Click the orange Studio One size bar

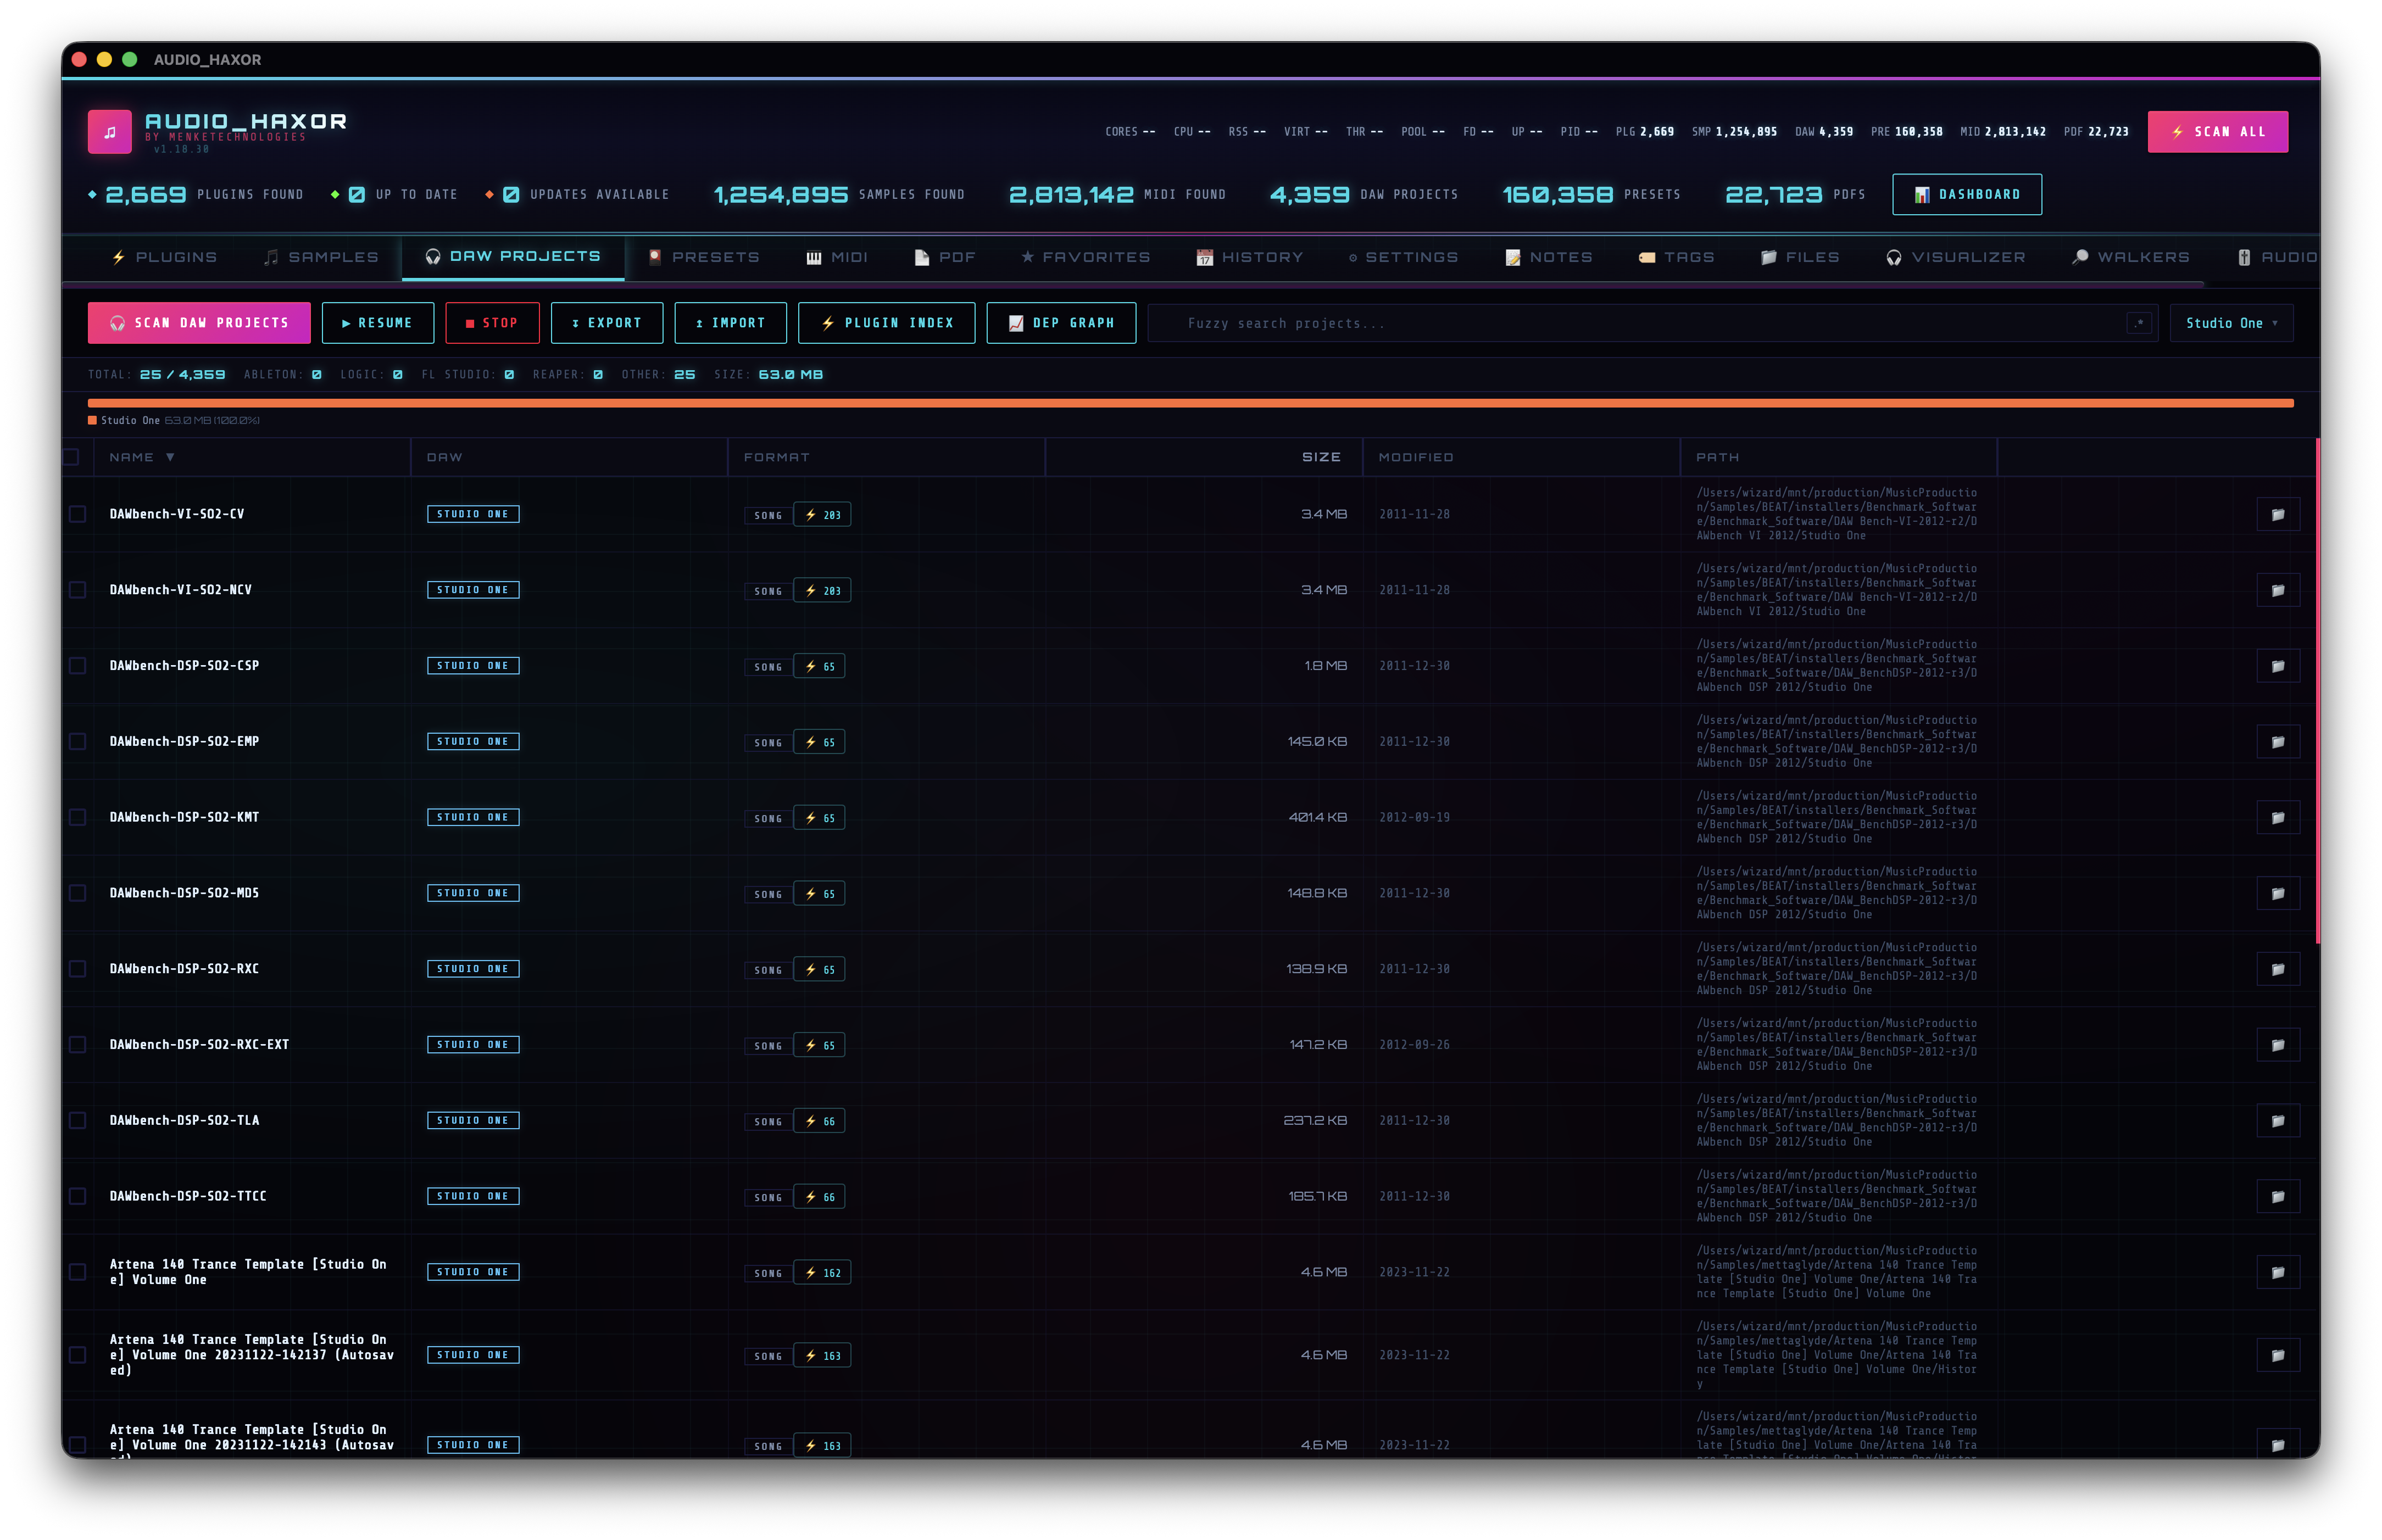[1190, 403]
